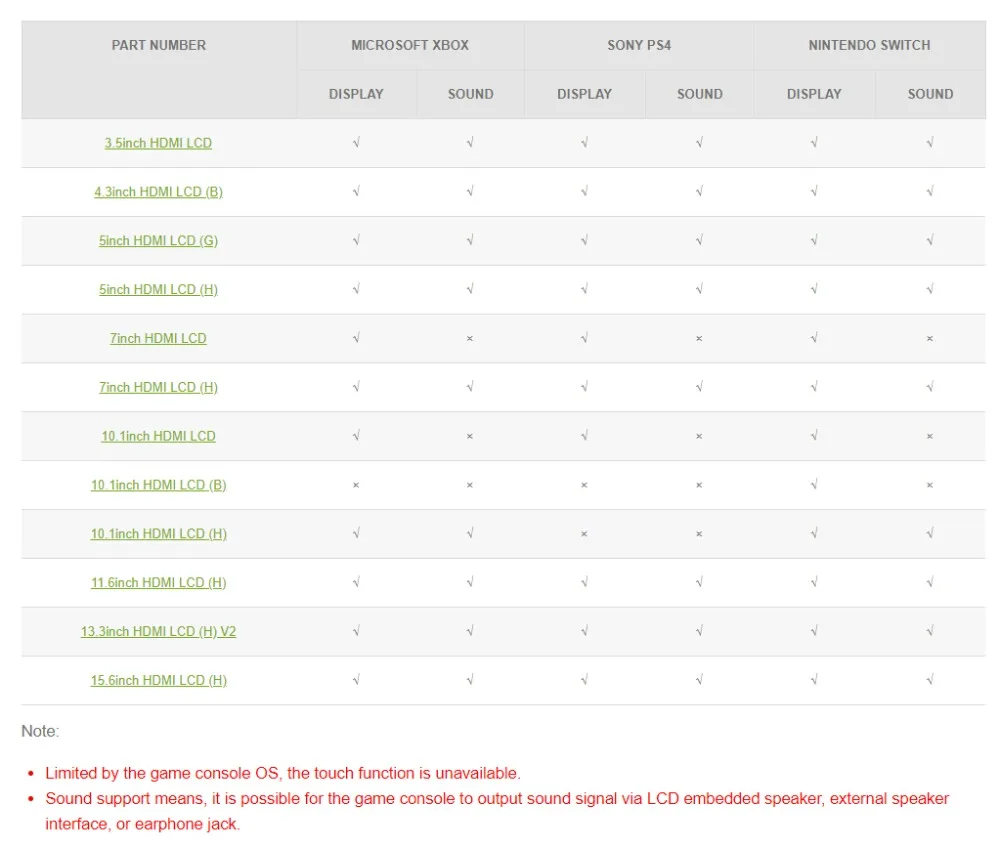Open the 10.1inch HDMI LCD (H) link
1000x848 pixels.
pos(158,534)
